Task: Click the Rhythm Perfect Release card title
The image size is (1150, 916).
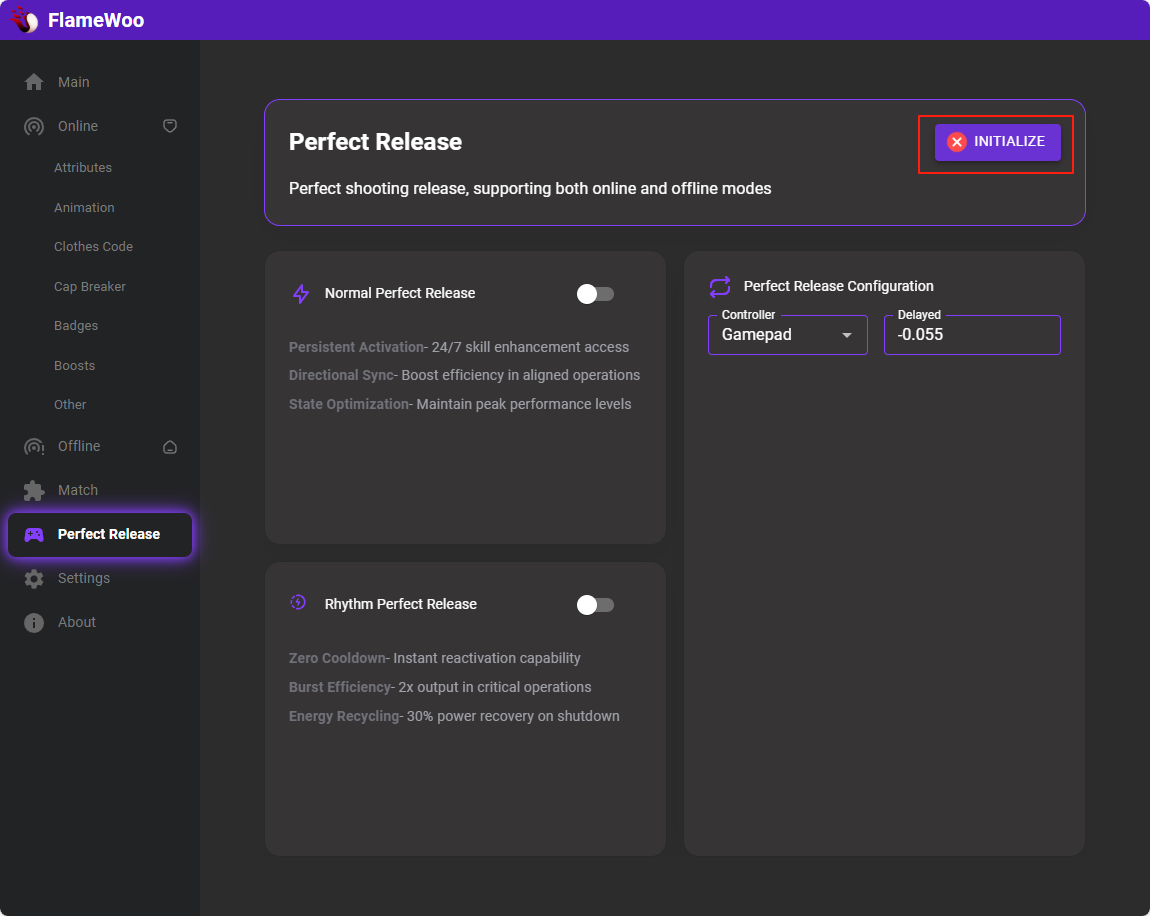Action: [400, 604]
